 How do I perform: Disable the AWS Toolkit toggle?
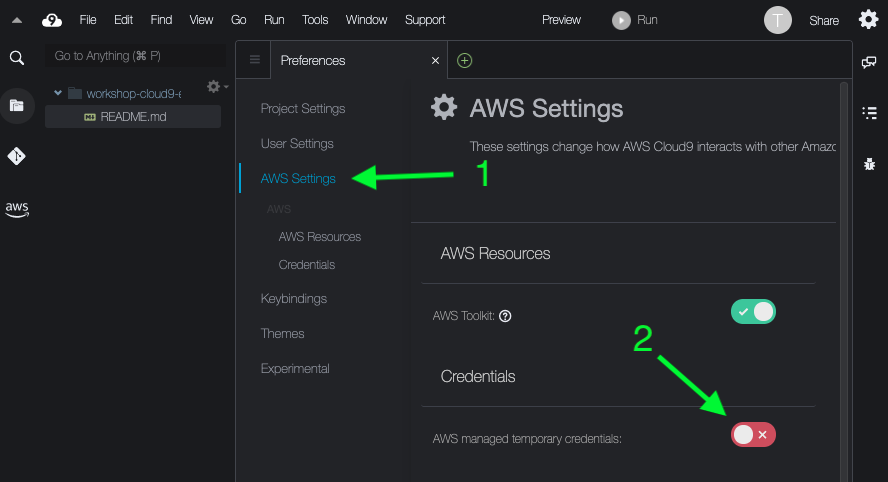[x=753, y=312]
